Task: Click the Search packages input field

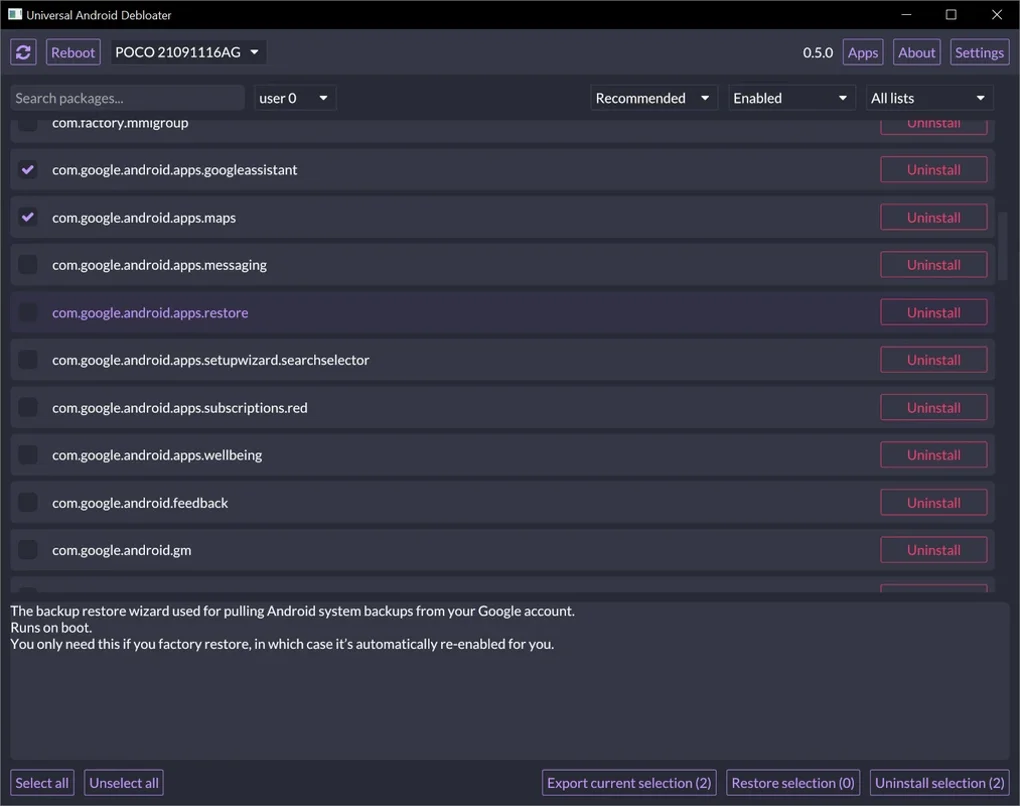Action: coord(127,98)
